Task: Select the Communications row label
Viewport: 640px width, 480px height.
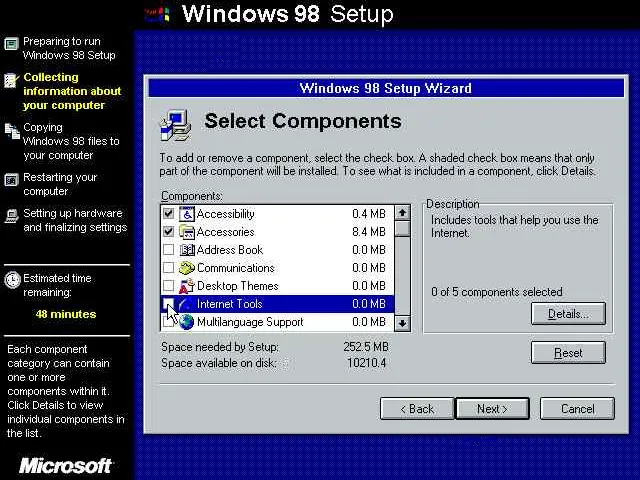Action: (x=236, y=268)
